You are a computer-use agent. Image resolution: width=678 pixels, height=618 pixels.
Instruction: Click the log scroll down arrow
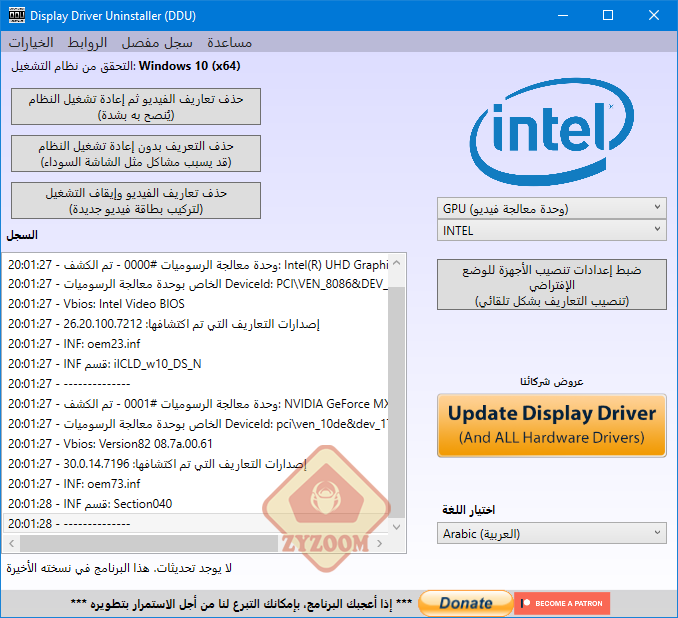(397, 527)
